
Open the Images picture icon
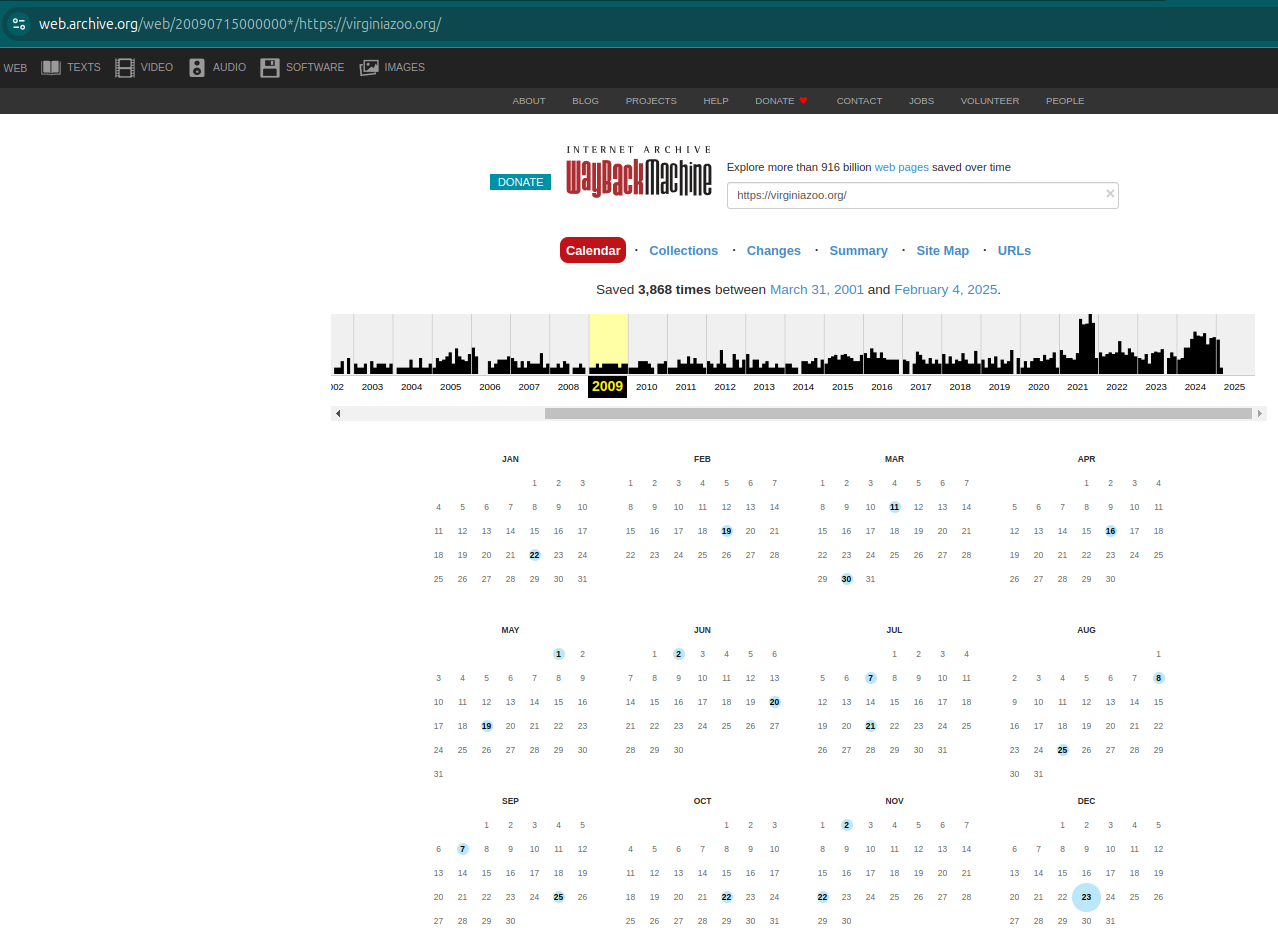point(369,68)
